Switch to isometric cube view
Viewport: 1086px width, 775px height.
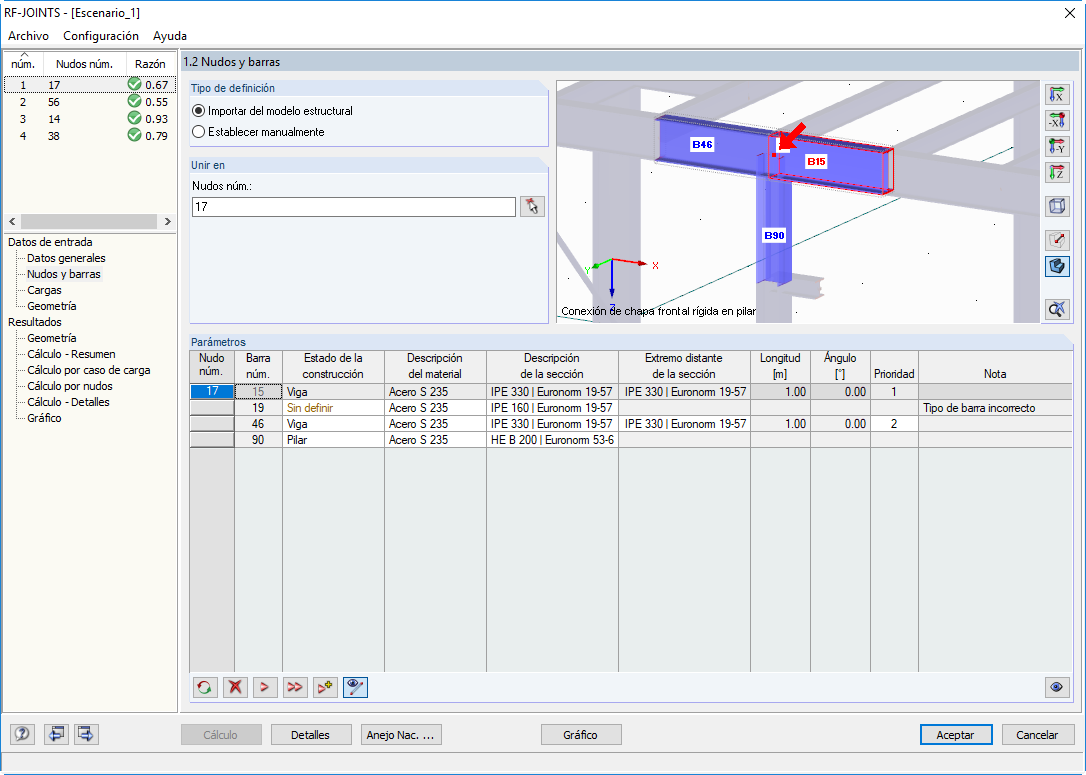point(1057,206)
